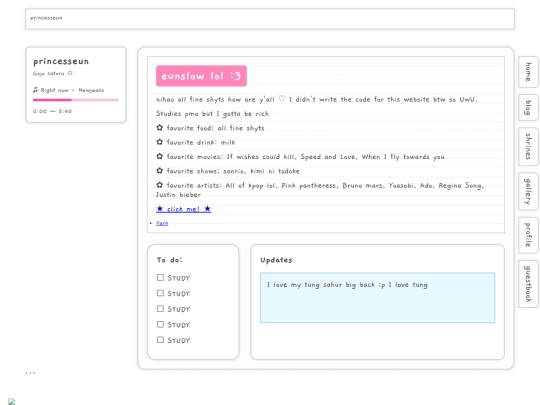The width and height of the screenshot is (540, 405).
Task: Seek the pink music progress bar
Action: coord(76,100)
